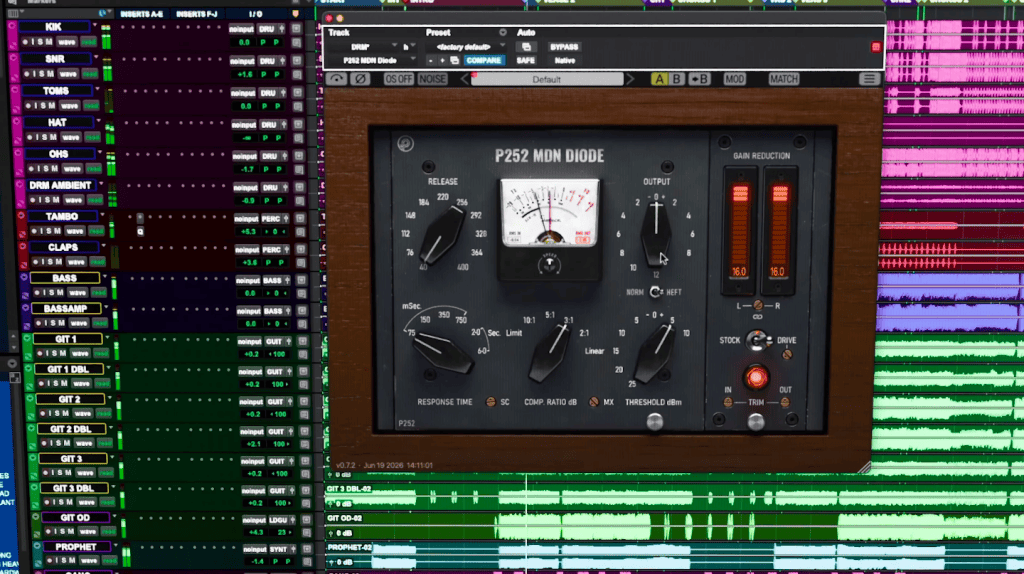This screenshot has height=574, width=1024.
Task: Click the IN trim screw
Action: click(728, 402)
